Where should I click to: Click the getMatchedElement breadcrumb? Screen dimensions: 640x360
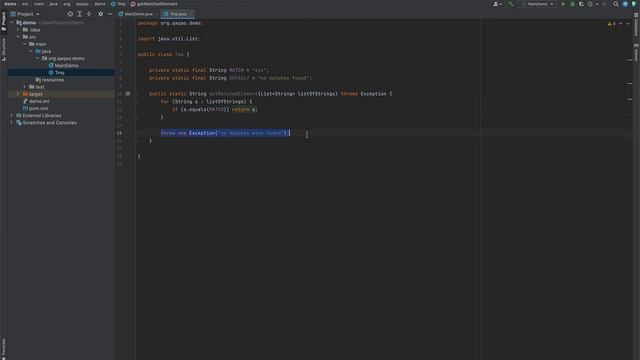coord(154,4)
